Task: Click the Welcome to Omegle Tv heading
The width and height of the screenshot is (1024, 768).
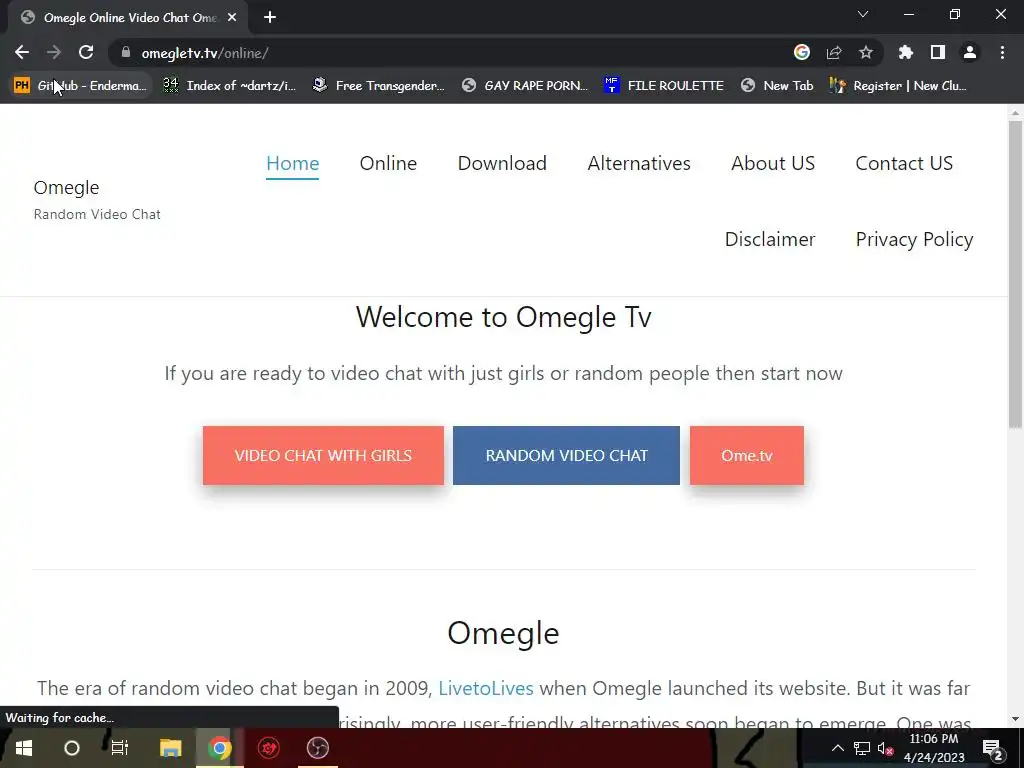Action: tap(504, 317)
